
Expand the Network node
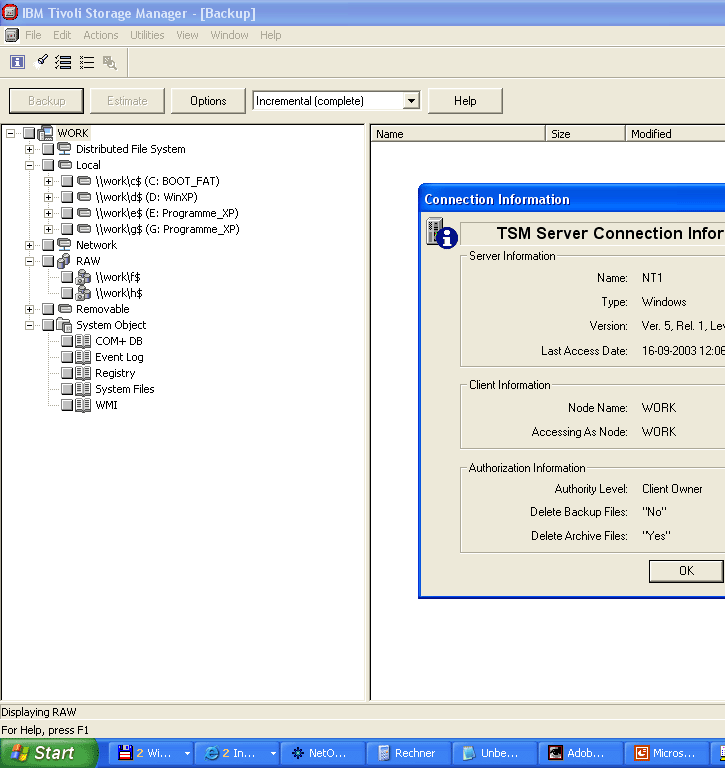click(x=29, y=245)
